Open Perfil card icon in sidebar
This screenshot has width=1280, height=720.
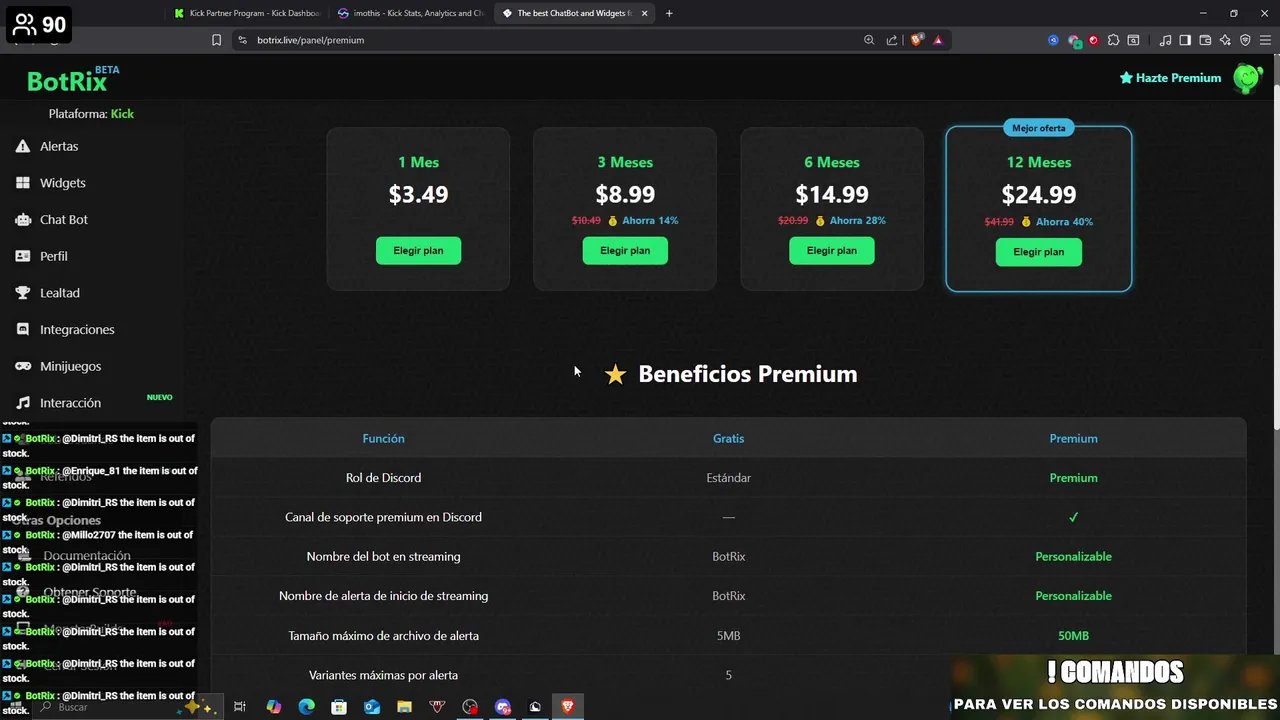22,256
